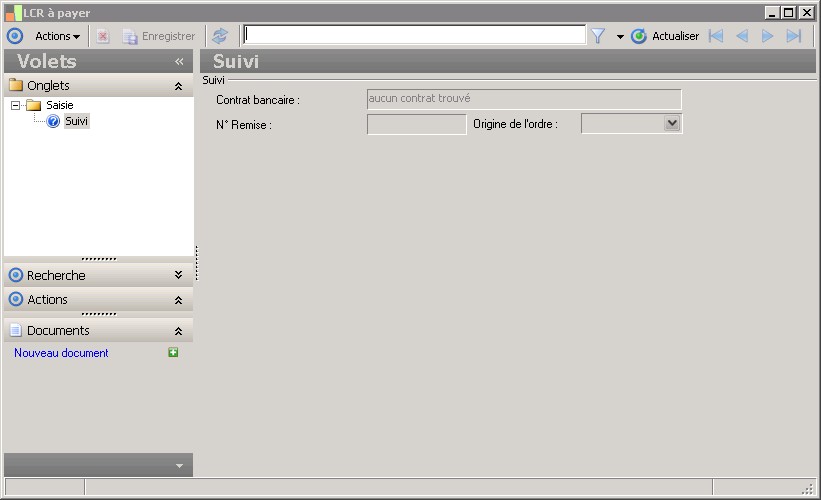This screenshot has width=821, height=500.
Task: Click the Enregistrer save button
Action: (x=159, y=36)
